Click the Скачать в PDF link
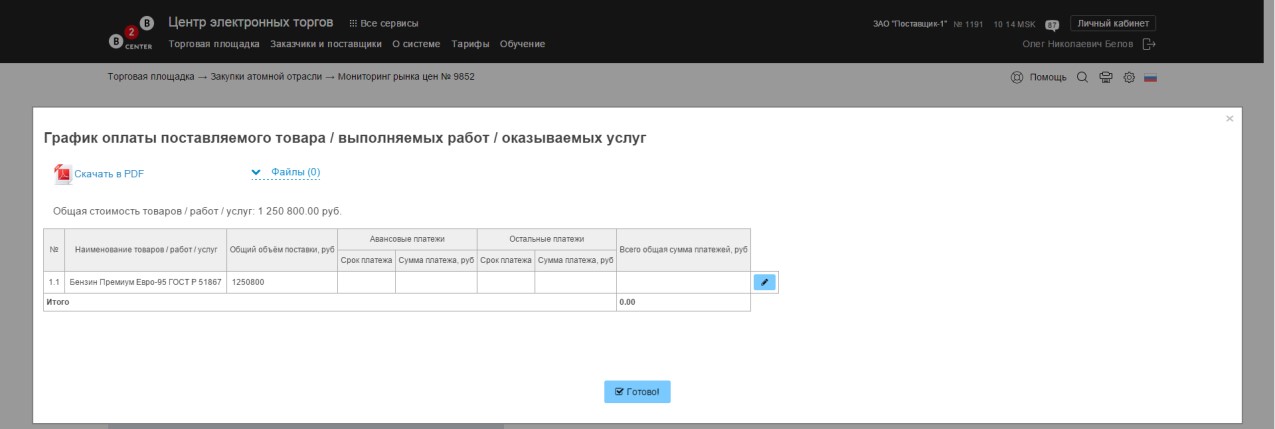1275x429 pixels. pos(109,174)
